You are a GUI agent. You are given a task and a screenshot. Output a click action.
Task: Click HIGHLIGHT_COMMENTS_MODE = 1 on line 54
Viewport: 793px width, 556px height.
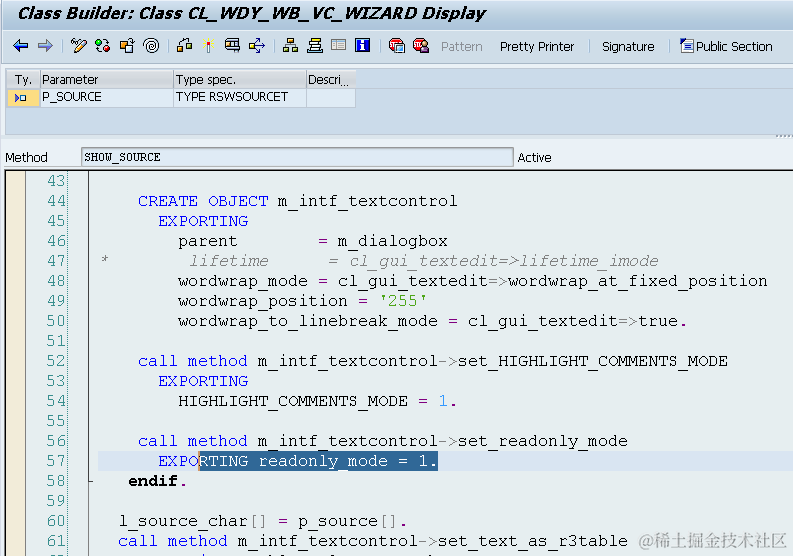tap(313, 402)
